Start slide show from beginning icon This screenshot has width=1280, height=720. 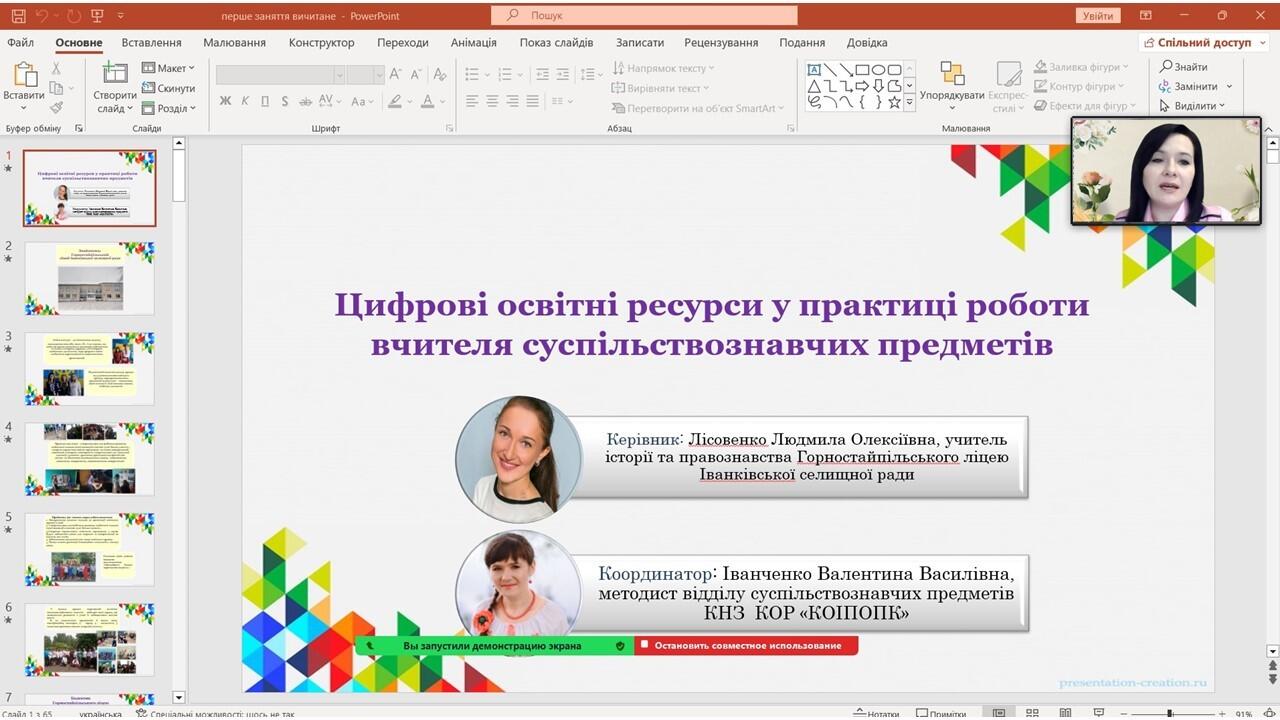coord(98,16)
